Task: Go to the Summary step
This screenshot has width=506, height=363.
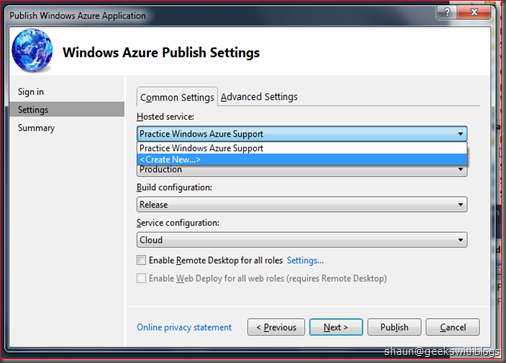Action: coord(36,128)
